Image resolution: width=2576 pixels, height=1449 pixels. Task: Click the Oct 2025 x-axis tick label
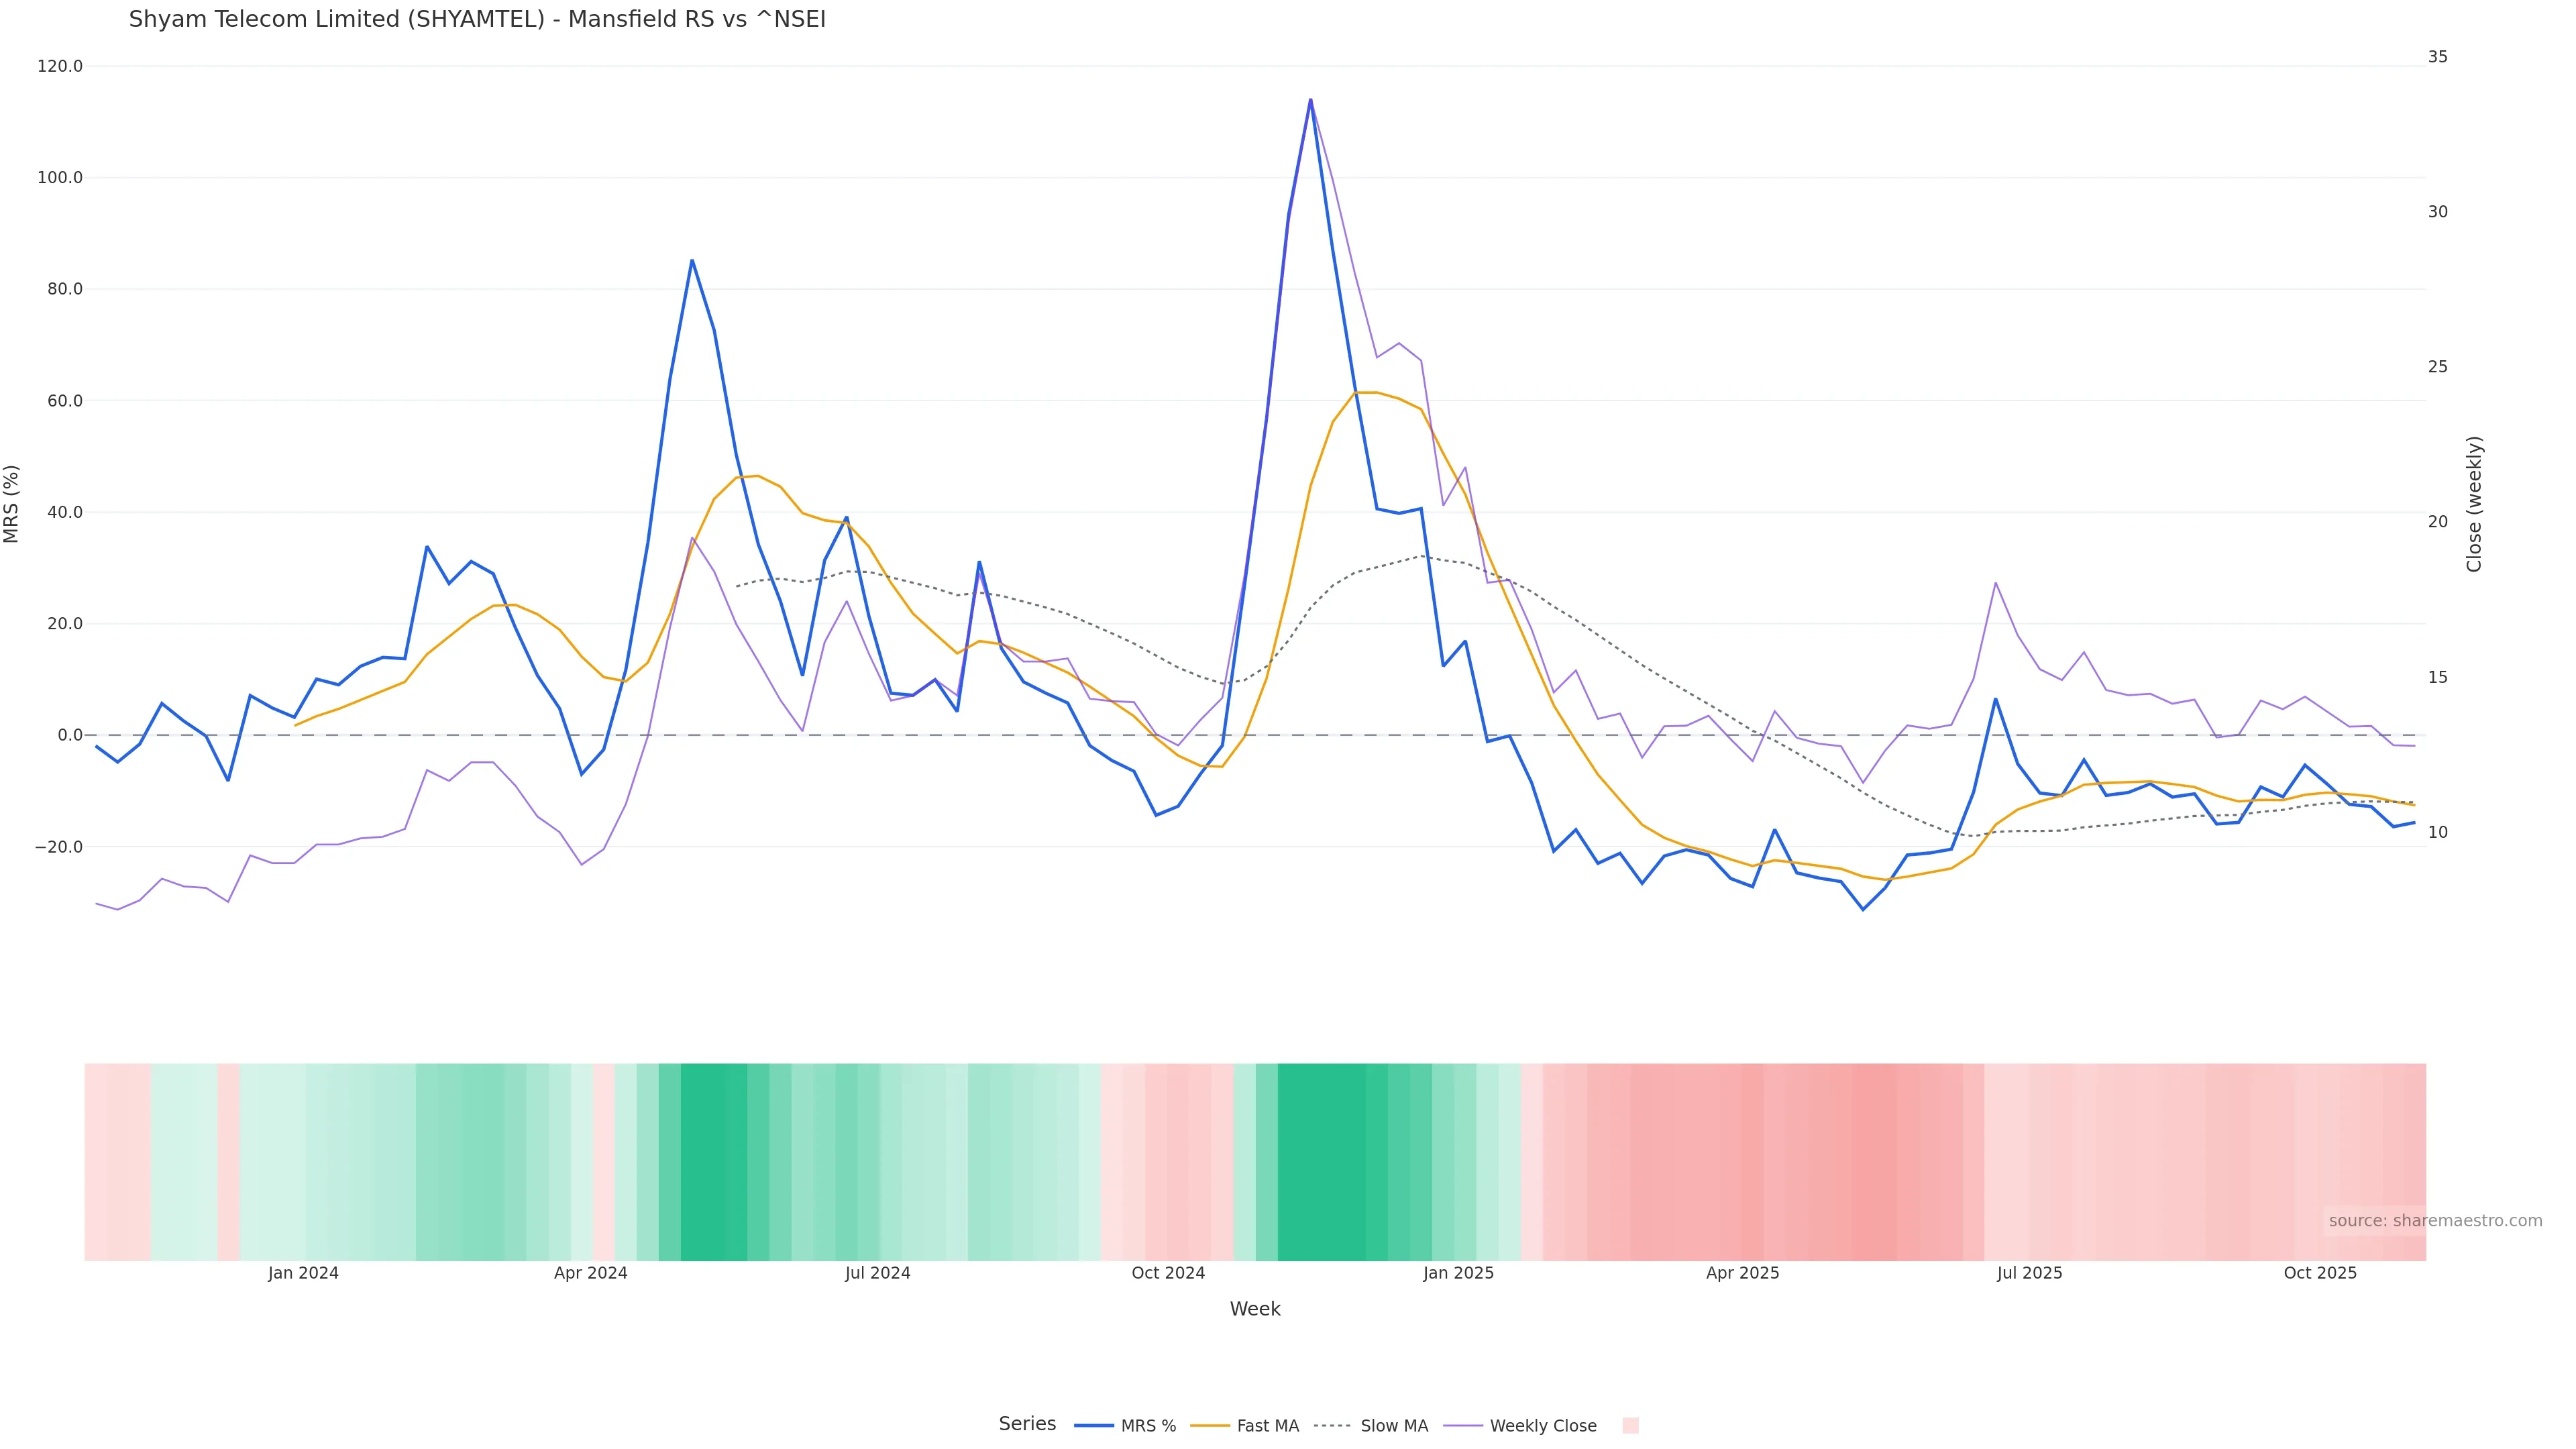coord(2320,1273)
